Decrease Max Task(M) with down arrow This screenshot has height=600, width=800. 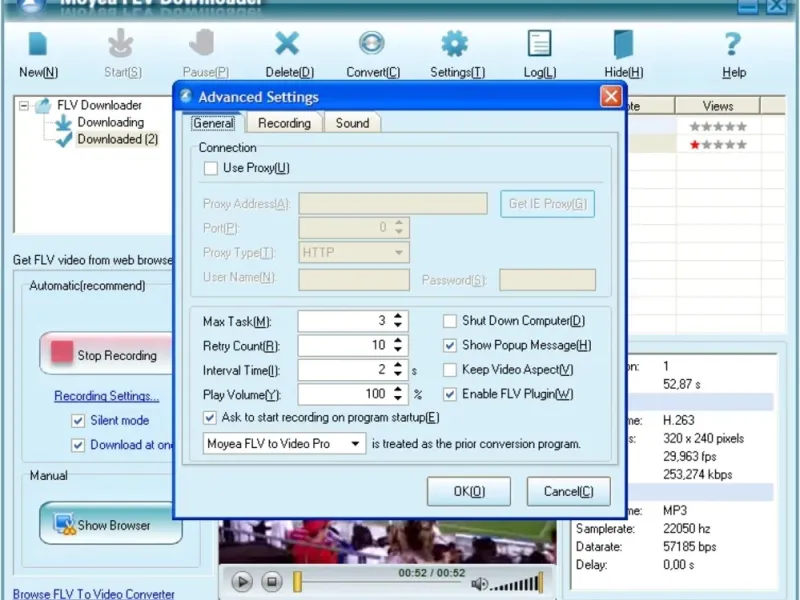398,326
